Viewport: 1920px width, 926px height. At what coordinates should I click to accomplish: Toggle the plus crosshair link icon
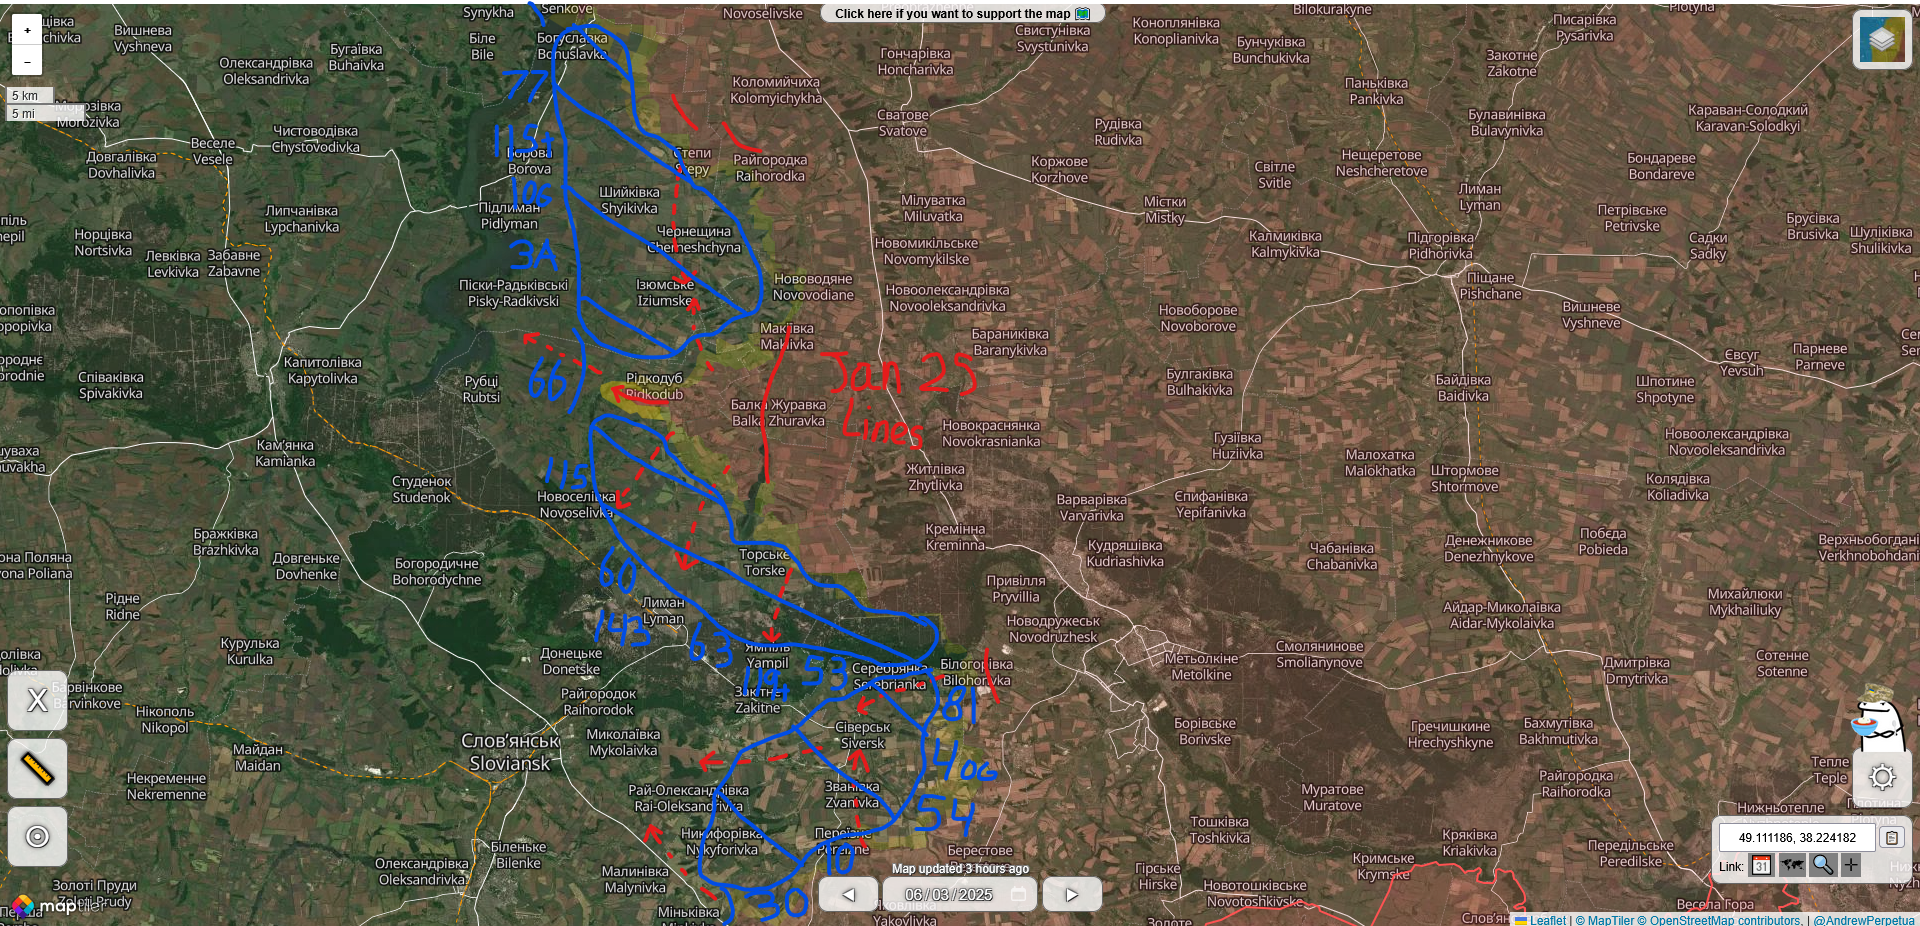click(x=1851, y=865)
